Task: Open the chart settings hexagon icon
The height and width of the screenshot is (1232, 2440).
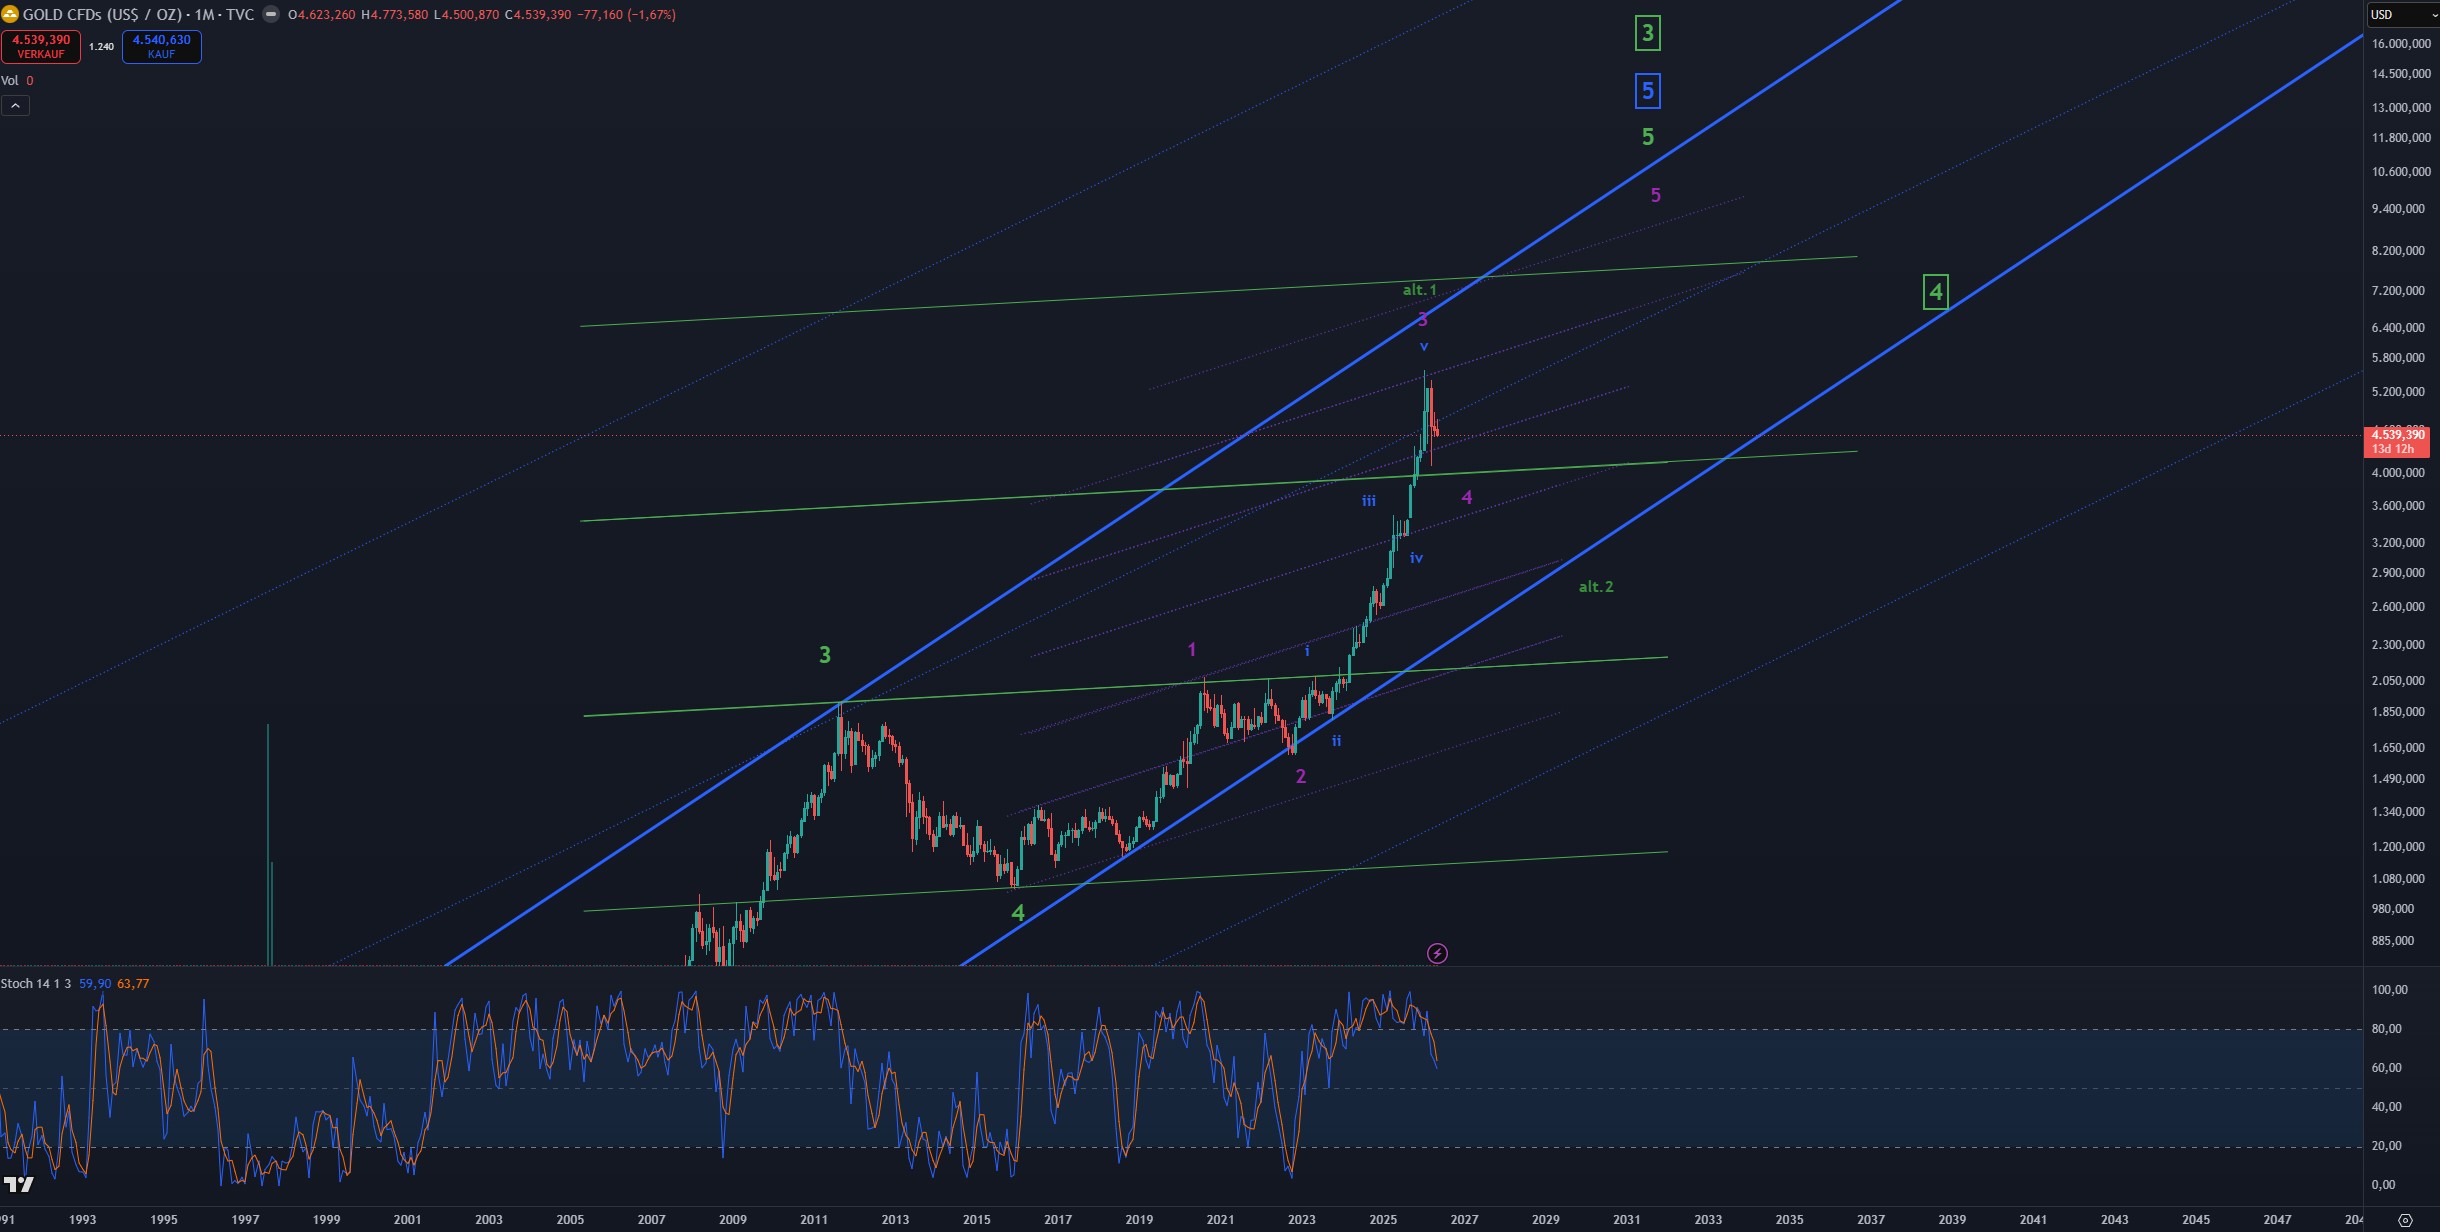Action: click(x=2405, y=1220)
